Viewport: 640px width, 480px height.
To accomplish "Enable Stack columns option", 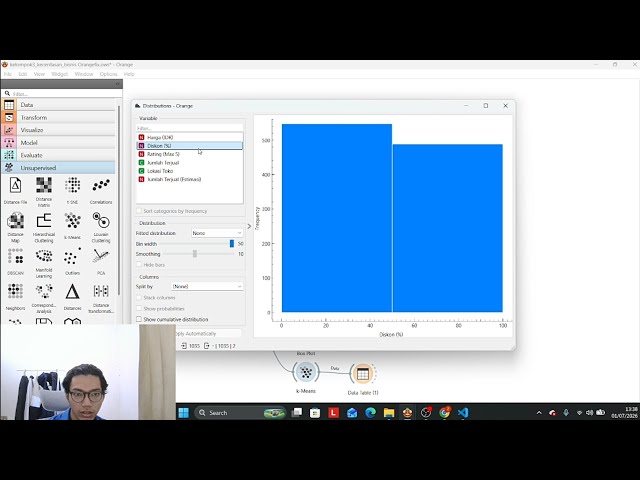I will (139, 298).
